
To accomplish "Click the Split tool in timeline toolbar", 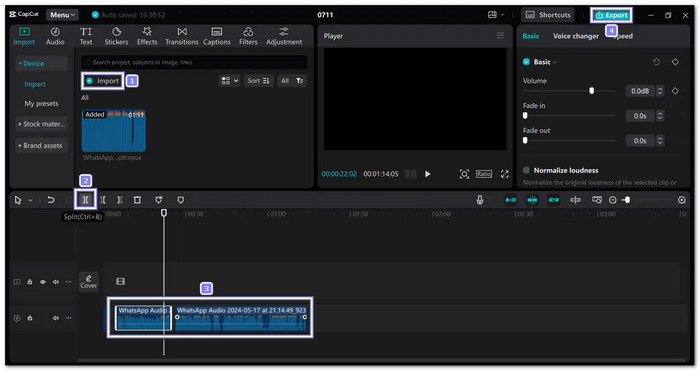I will [x=85, y=200].
